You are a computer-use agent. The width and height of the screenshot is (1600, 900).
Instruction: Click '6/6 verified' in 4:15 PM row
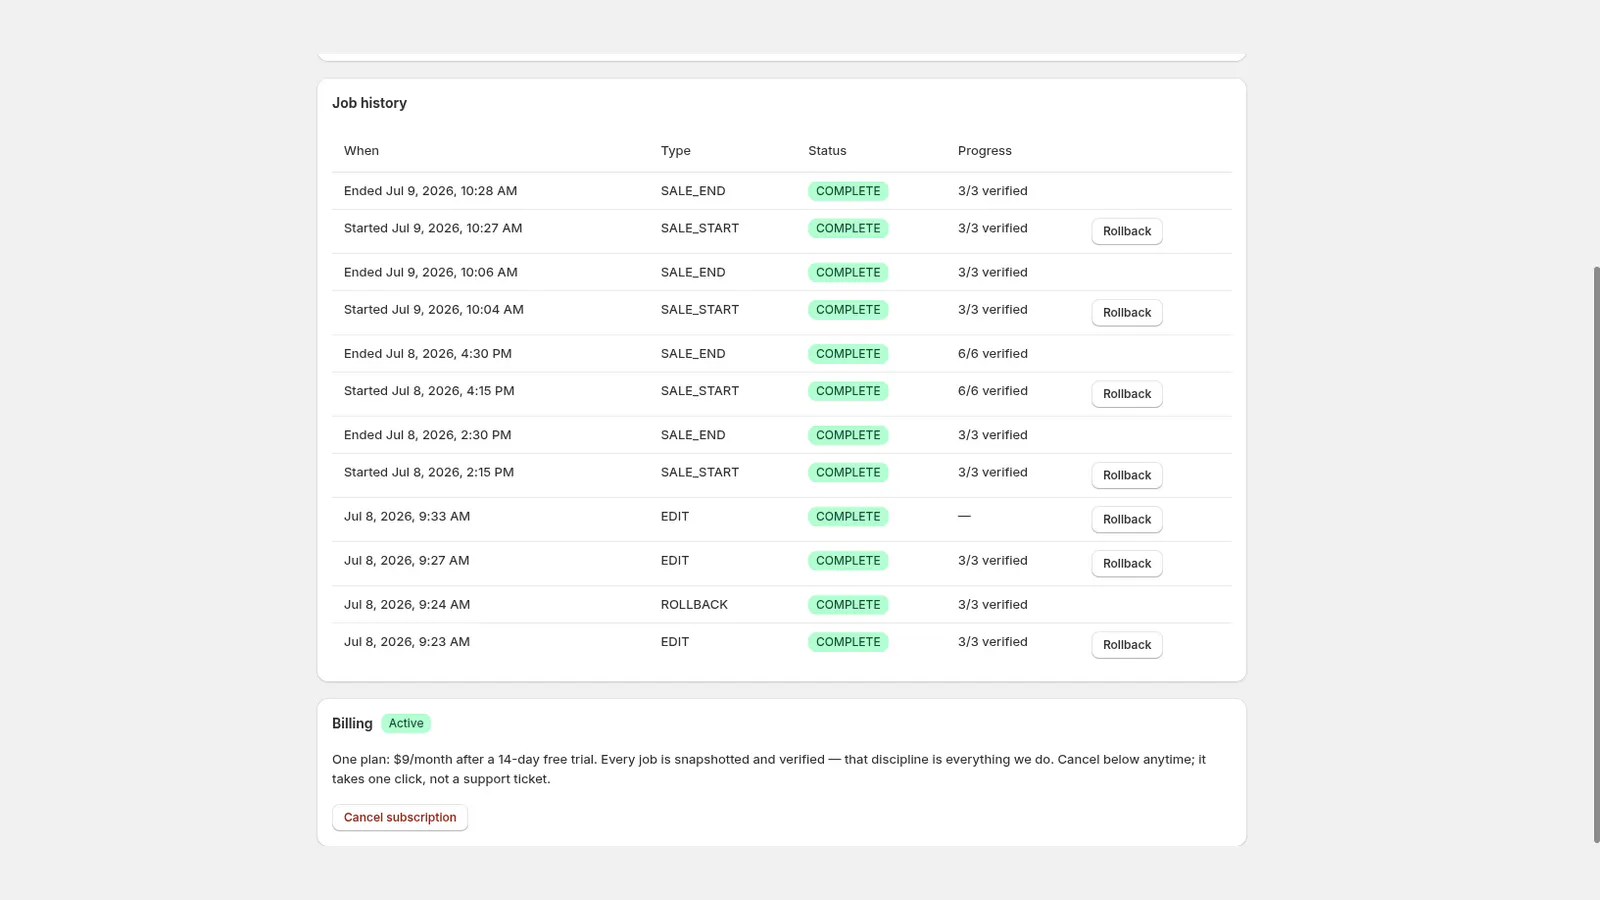coord(992,391)
